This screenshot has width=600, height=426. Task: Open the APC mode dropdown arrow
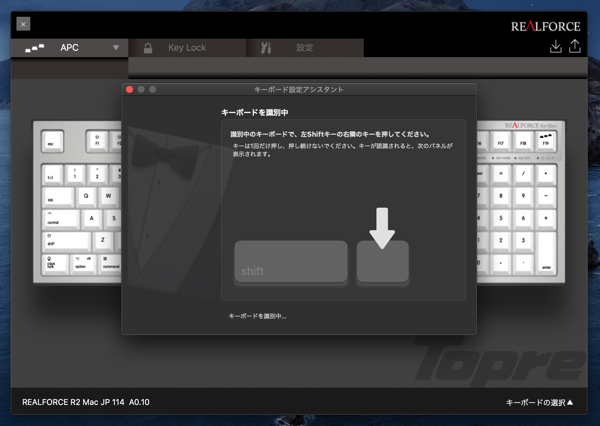click(x=116, y=48)
